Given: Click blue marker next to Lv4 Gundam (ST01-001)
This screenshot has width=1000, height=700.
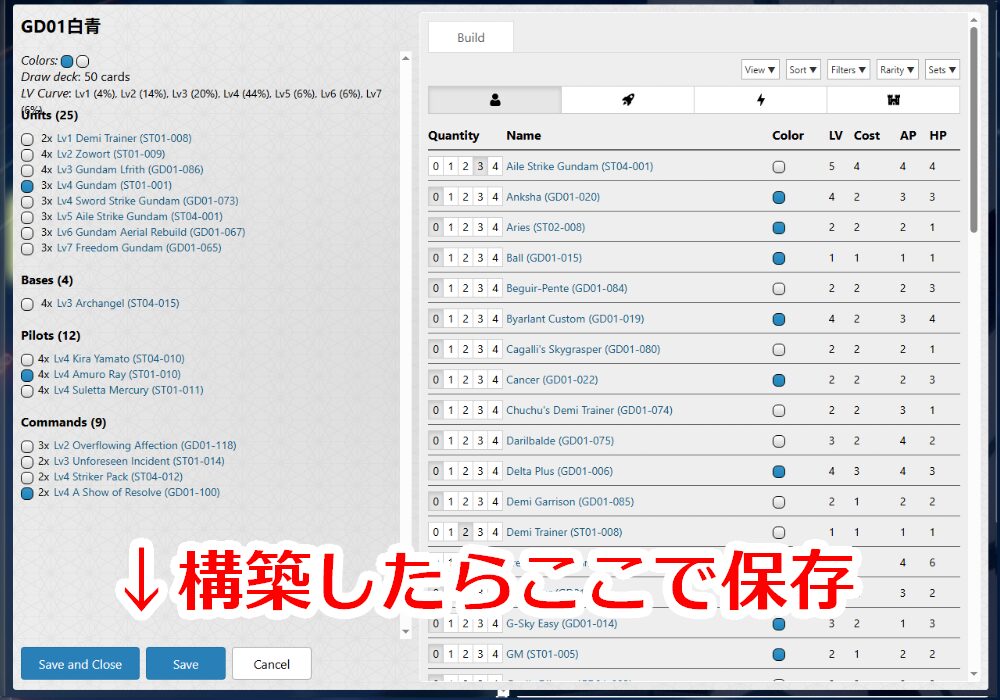Looking at the screenshot, I should tap(27, 186).
